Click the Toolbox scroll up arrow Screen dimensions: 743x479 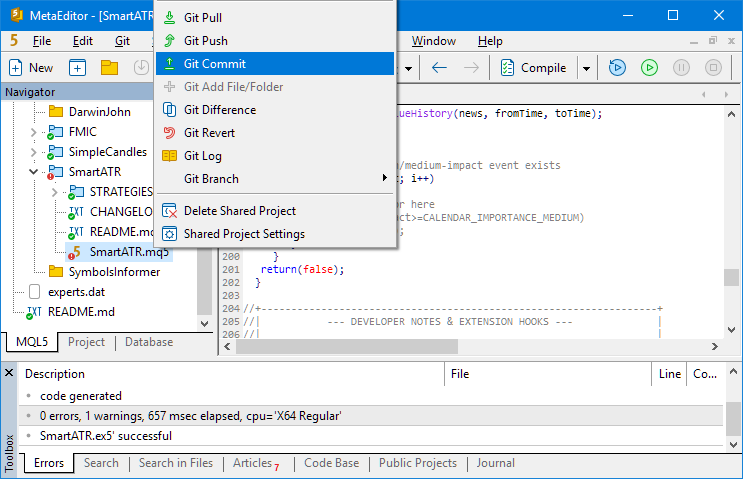(733, 371)
